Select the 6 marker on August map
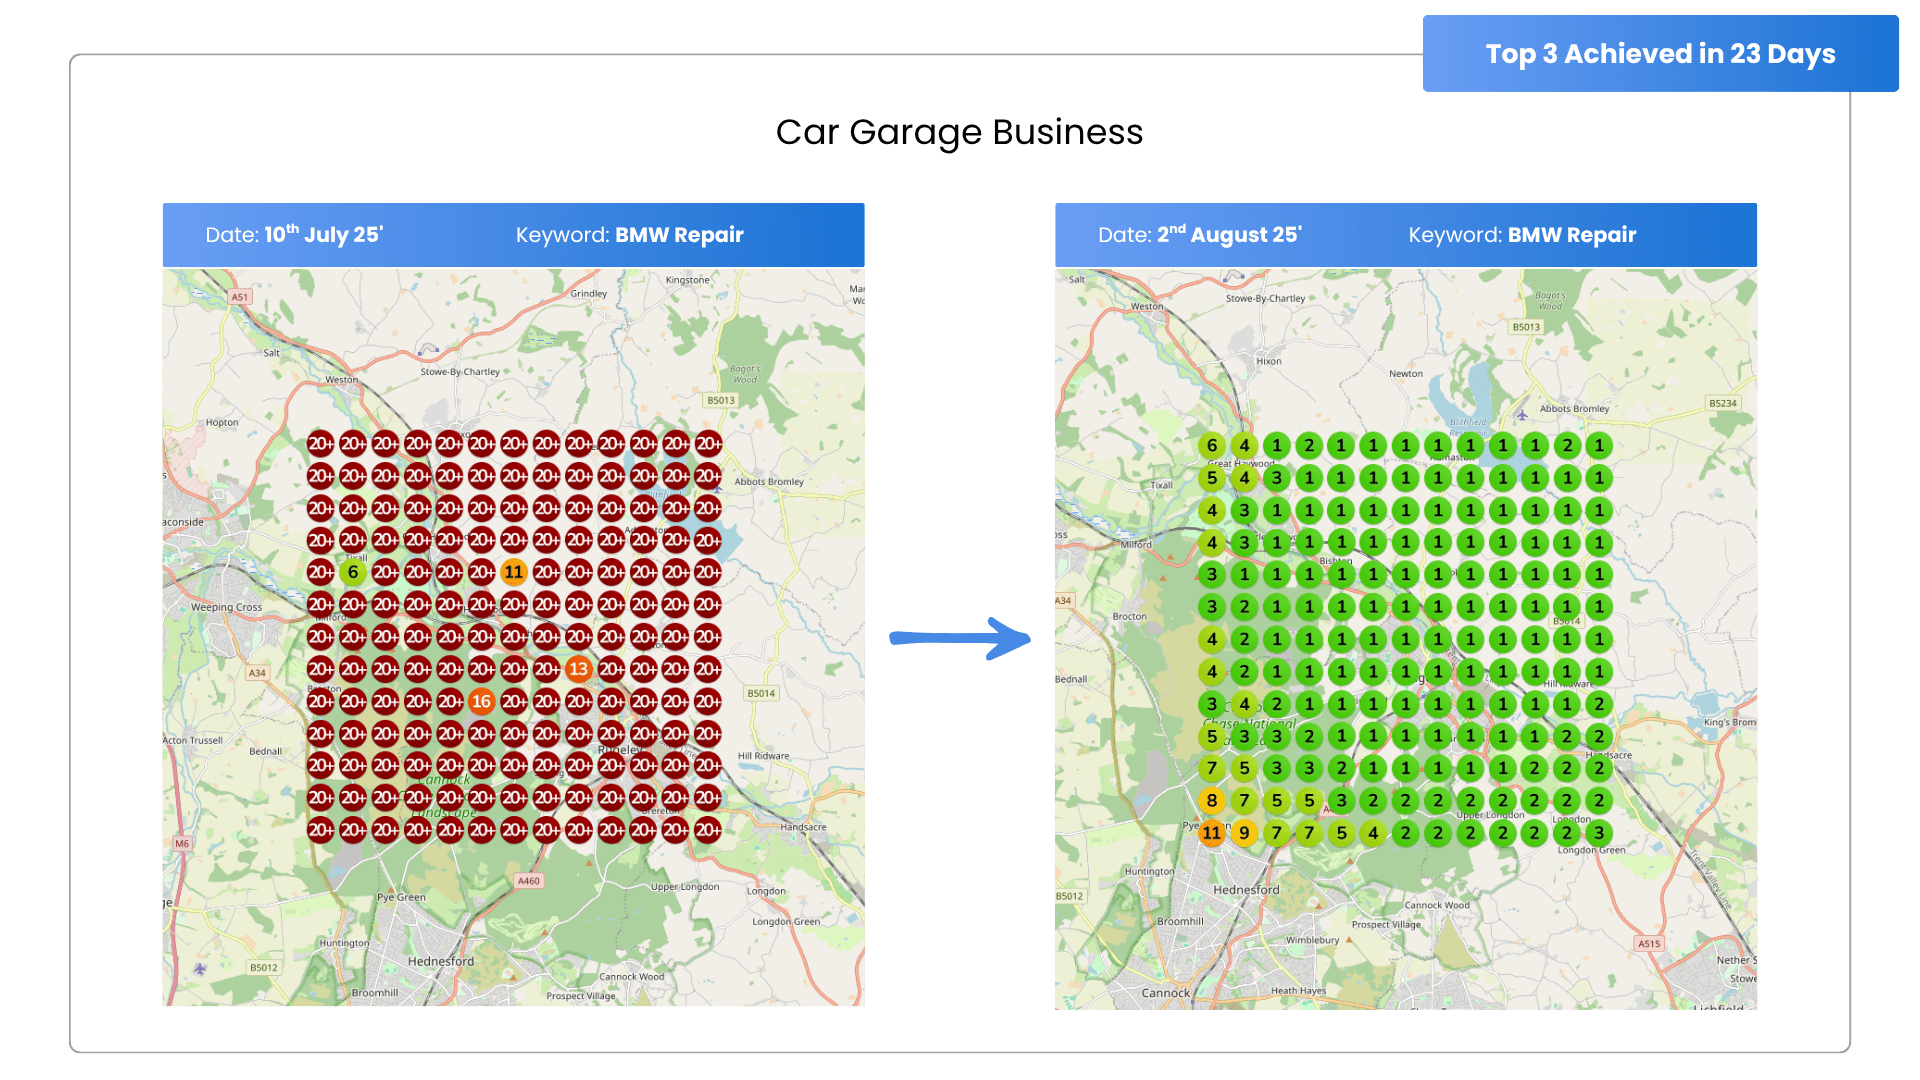Screen dimensions: 1920x1080 (1211, 445)
